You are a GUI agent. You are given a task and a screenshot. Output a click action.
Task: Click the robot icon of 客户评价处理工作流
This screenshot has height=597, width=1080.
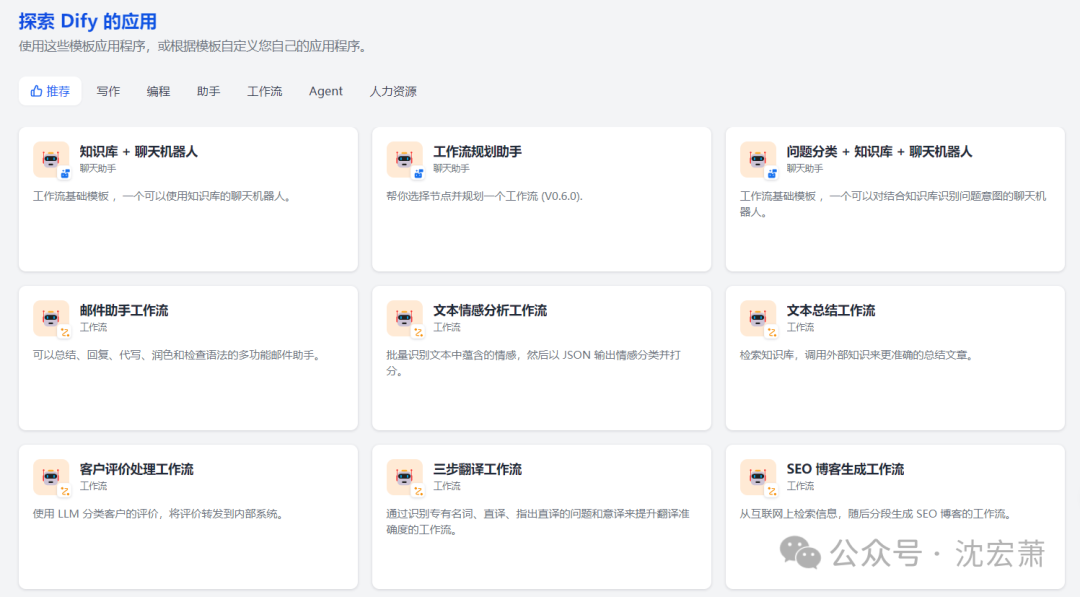click(51, 477)
